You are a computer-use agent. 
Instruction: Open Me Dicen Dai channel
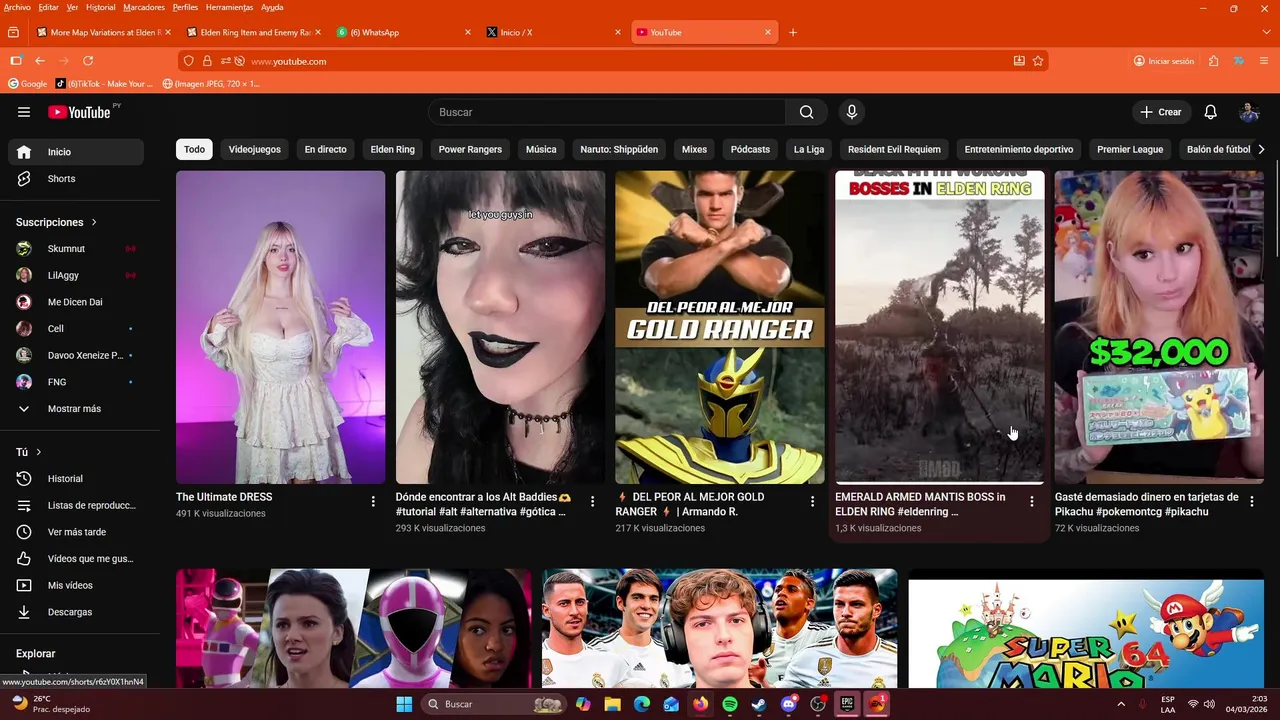click(x=76, y=302)
